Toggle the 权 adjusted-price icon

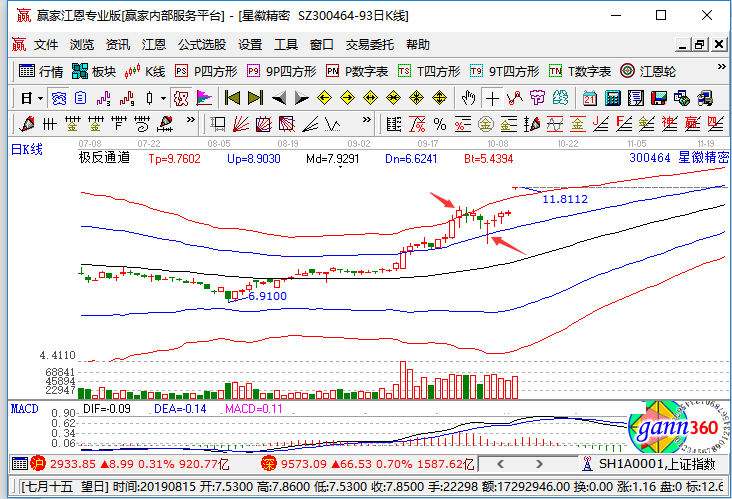[181, 98]
